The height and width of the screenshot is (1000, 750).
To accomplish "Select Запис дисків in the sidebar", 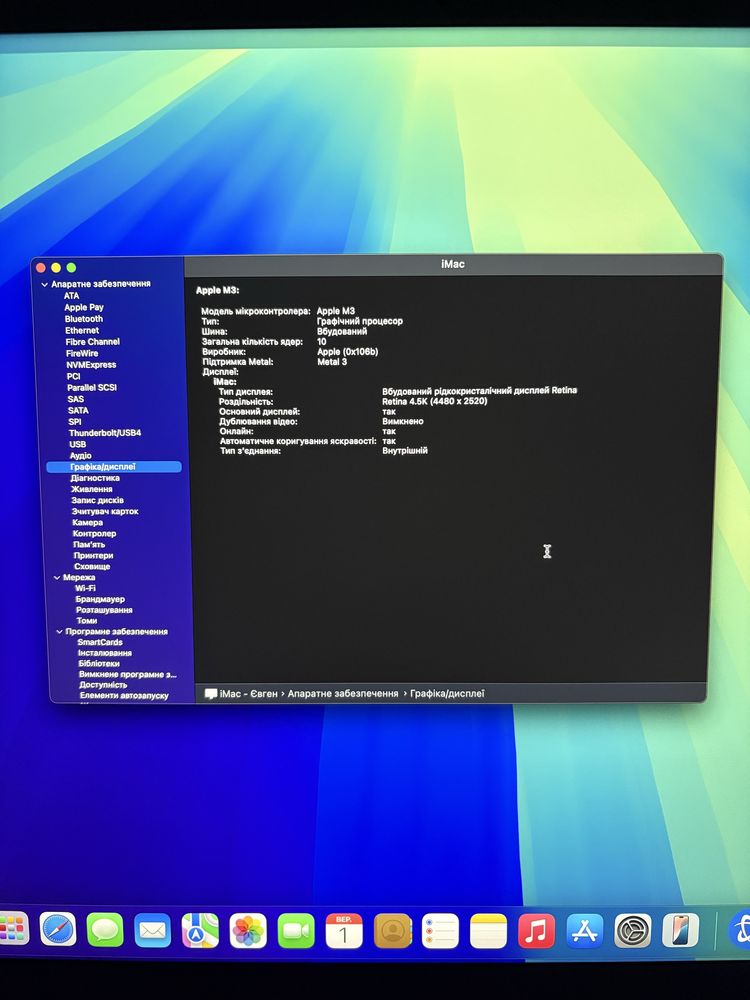I will tap(98, 501).
